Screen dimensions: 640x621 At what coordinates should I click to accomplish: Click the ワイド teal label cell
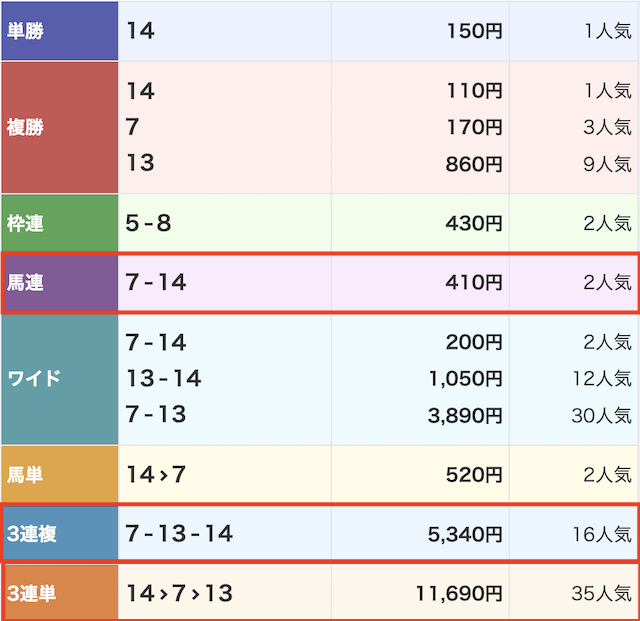click(x=60, y=378)
